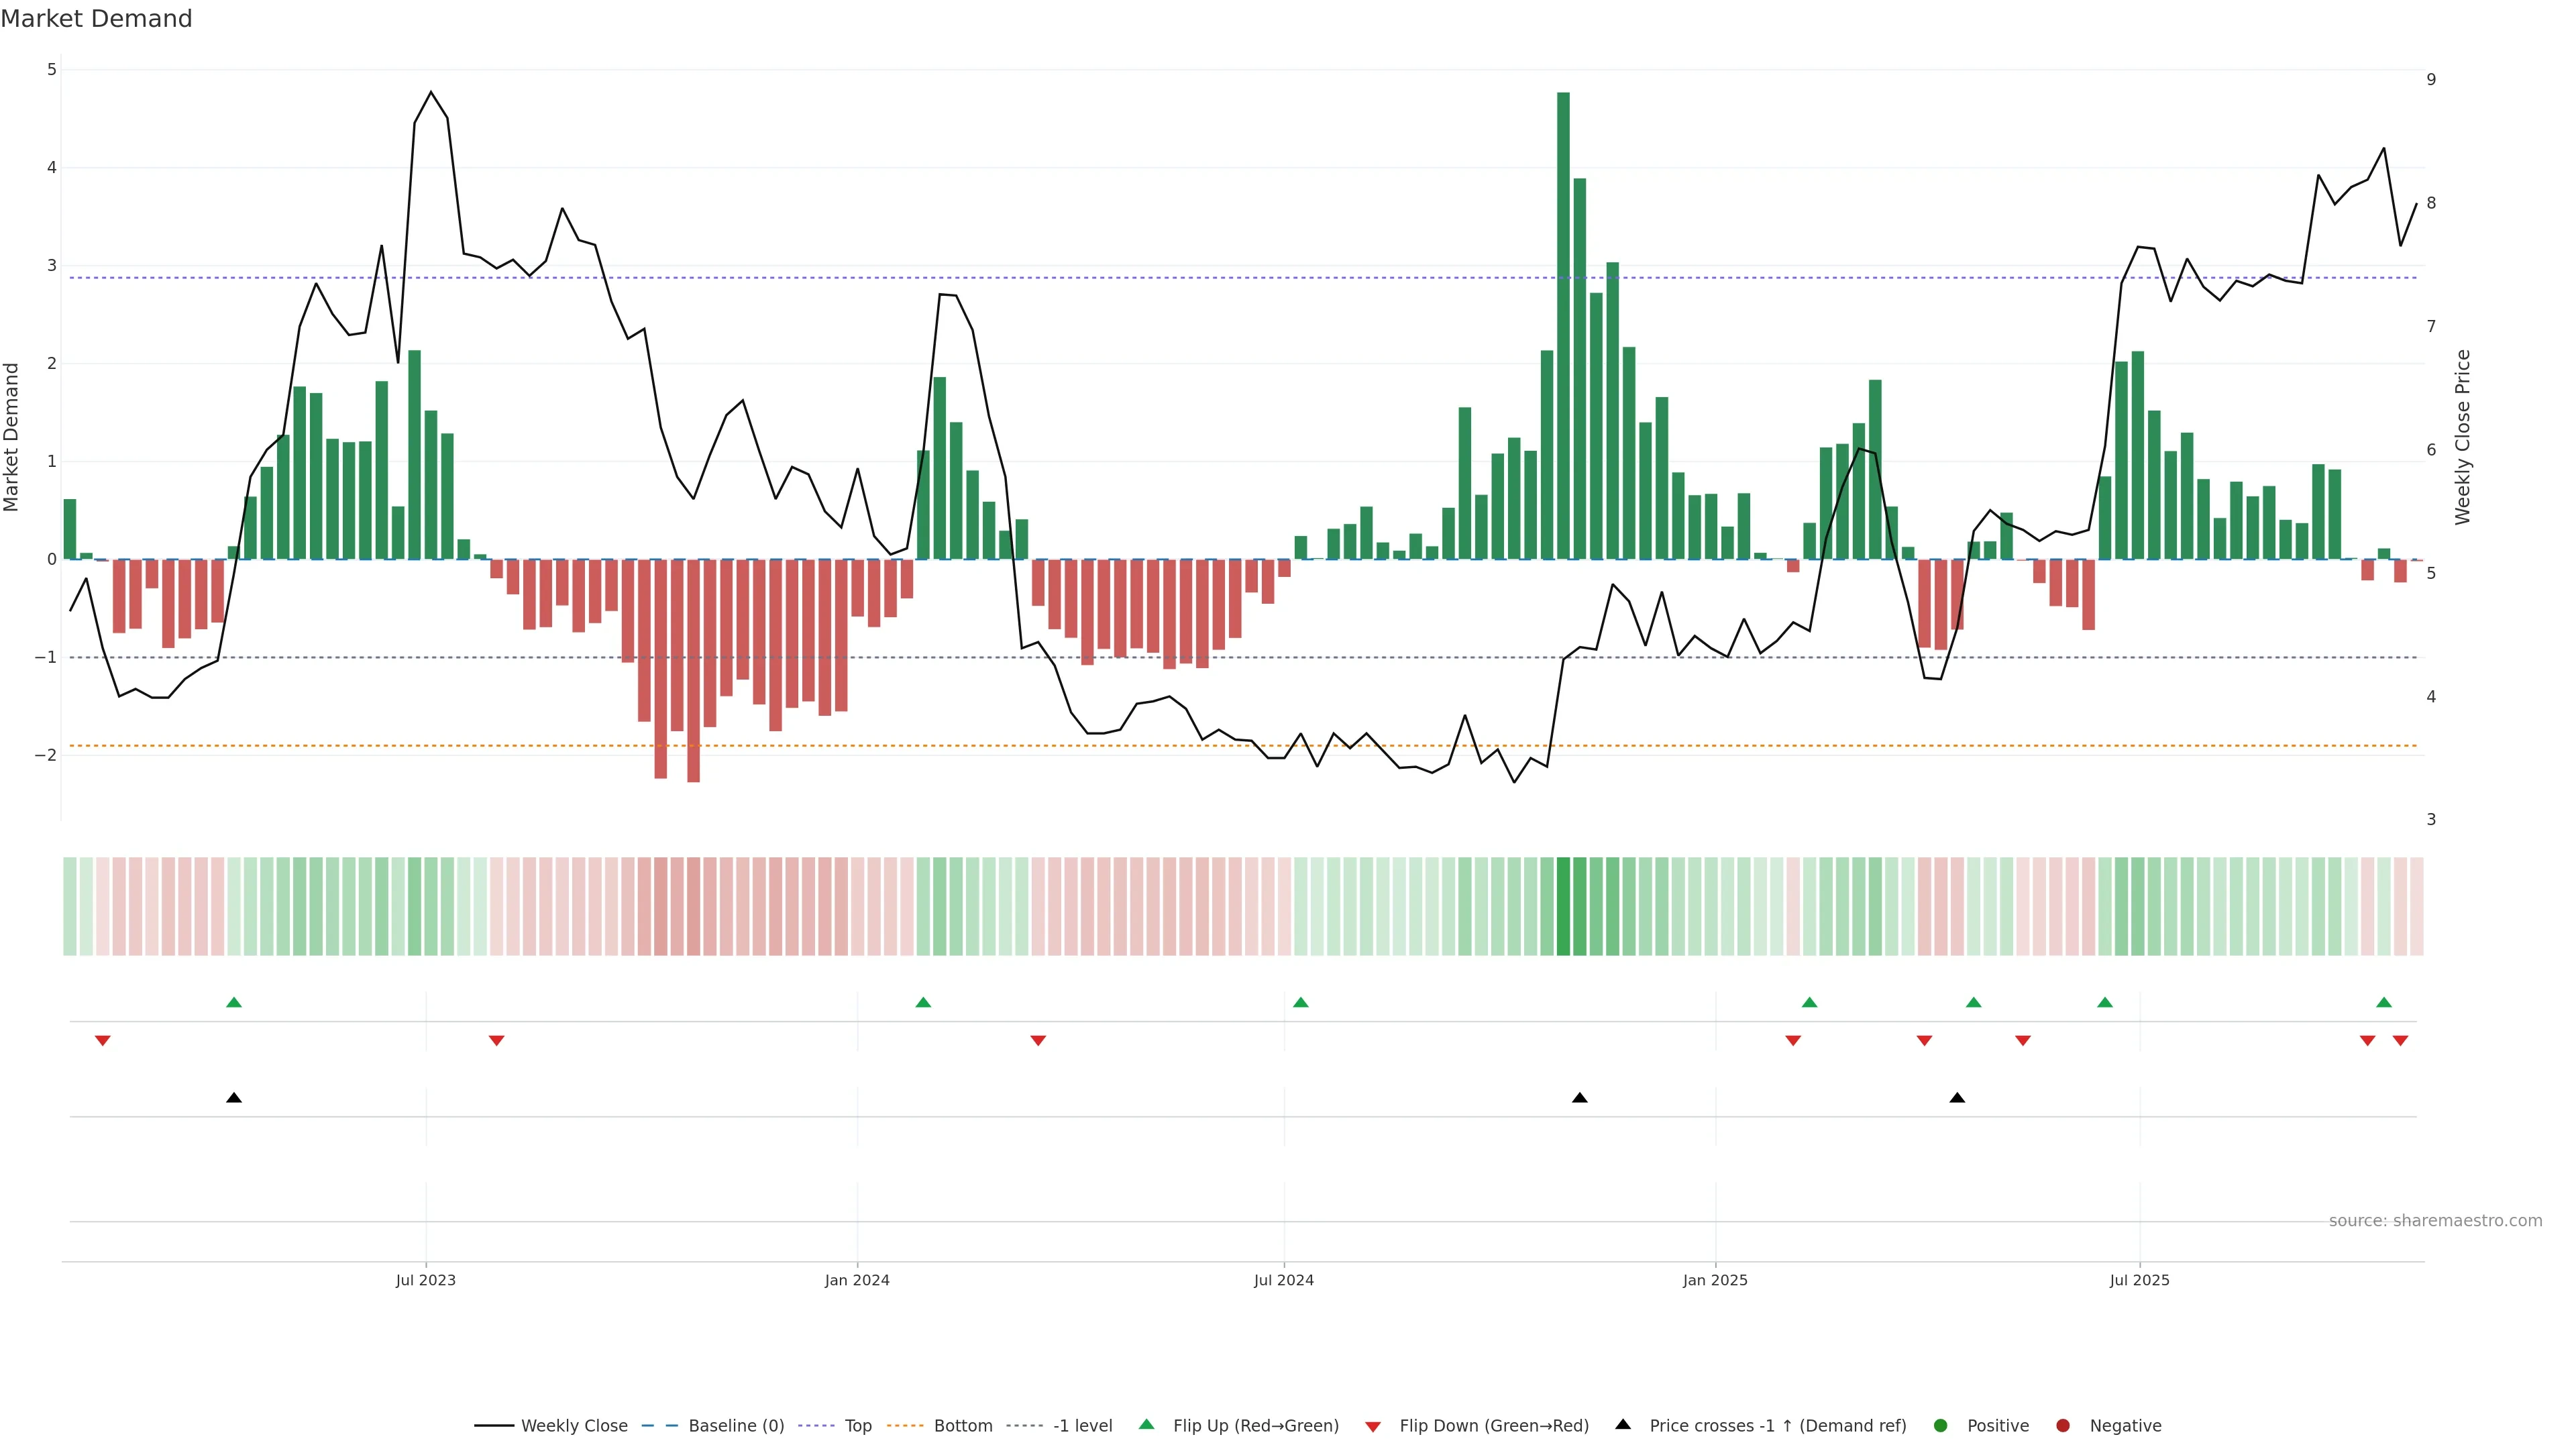Click first green flip-up marker in timeline
Viewport: 2576px width, 1449px height.
tap(234, 1002)
